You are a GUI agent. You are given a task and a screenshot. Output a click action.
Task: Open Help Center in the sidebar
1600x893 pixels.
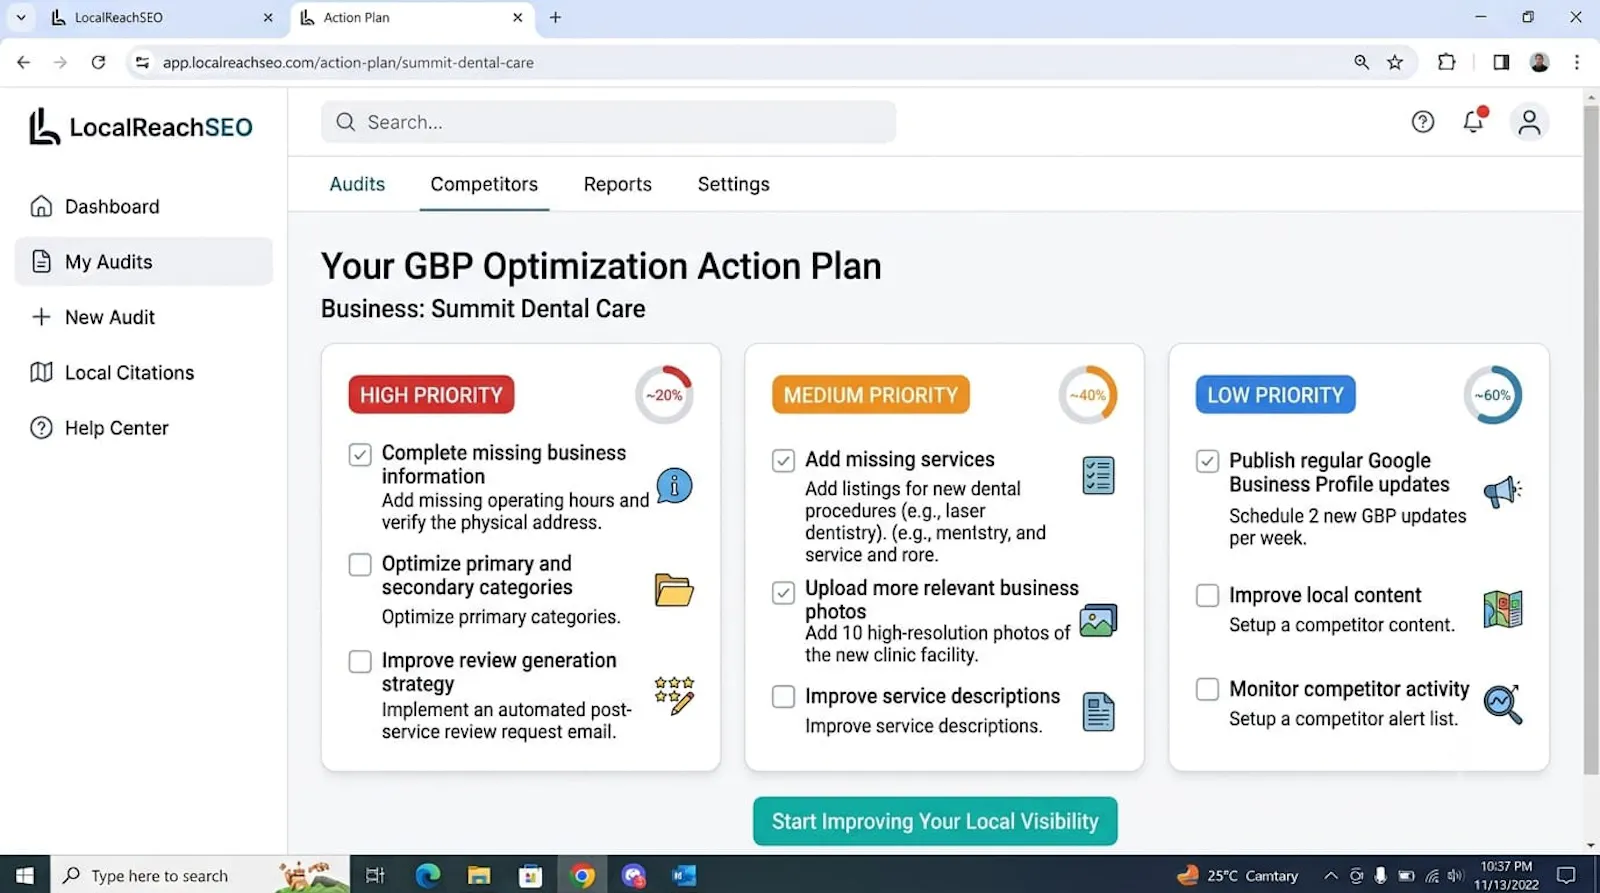point(144,428)
